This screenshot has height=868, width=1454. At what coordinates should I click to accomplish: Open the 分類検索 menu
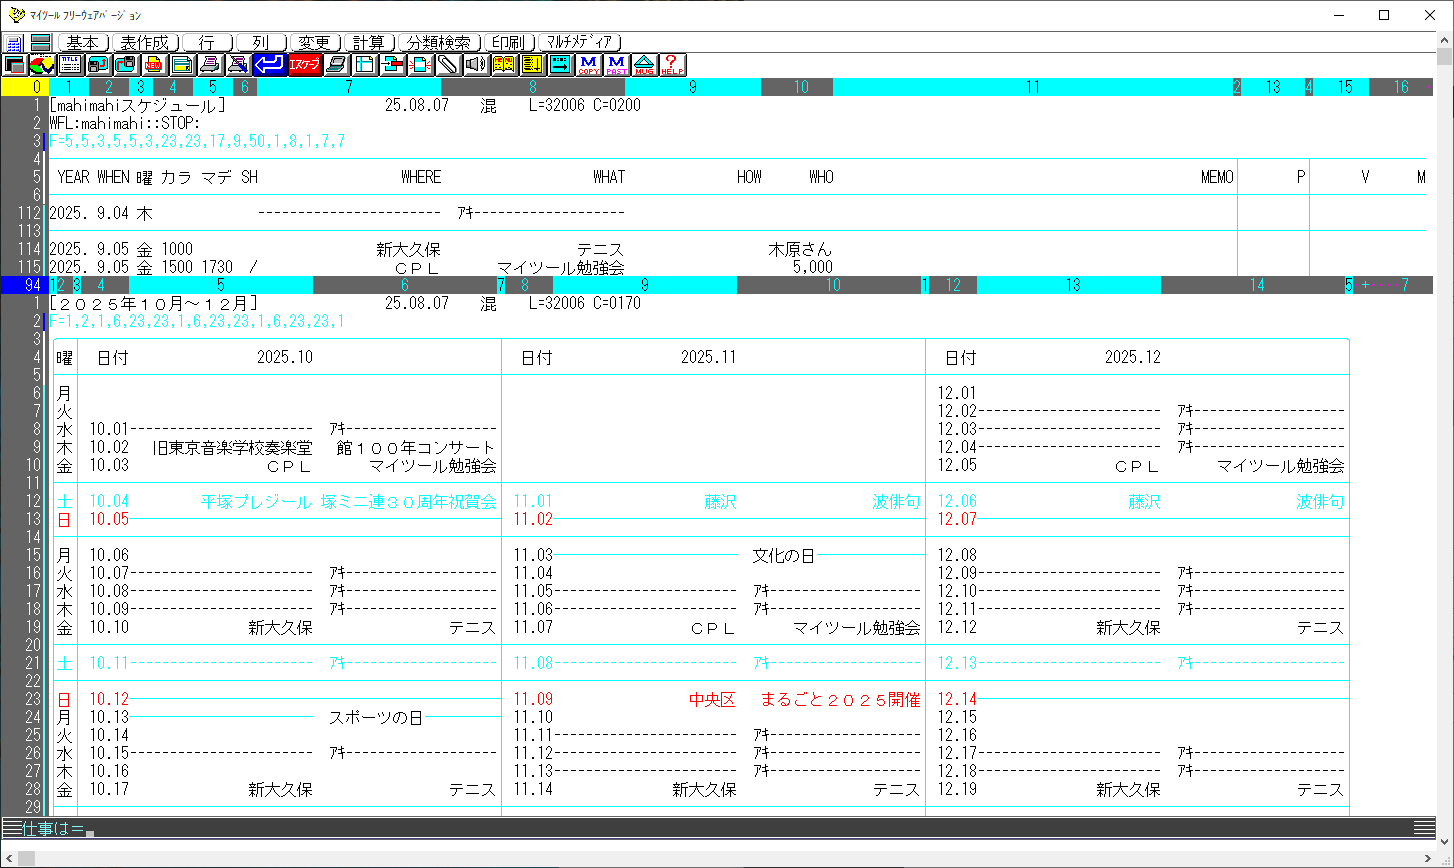(x=439, y=43)
